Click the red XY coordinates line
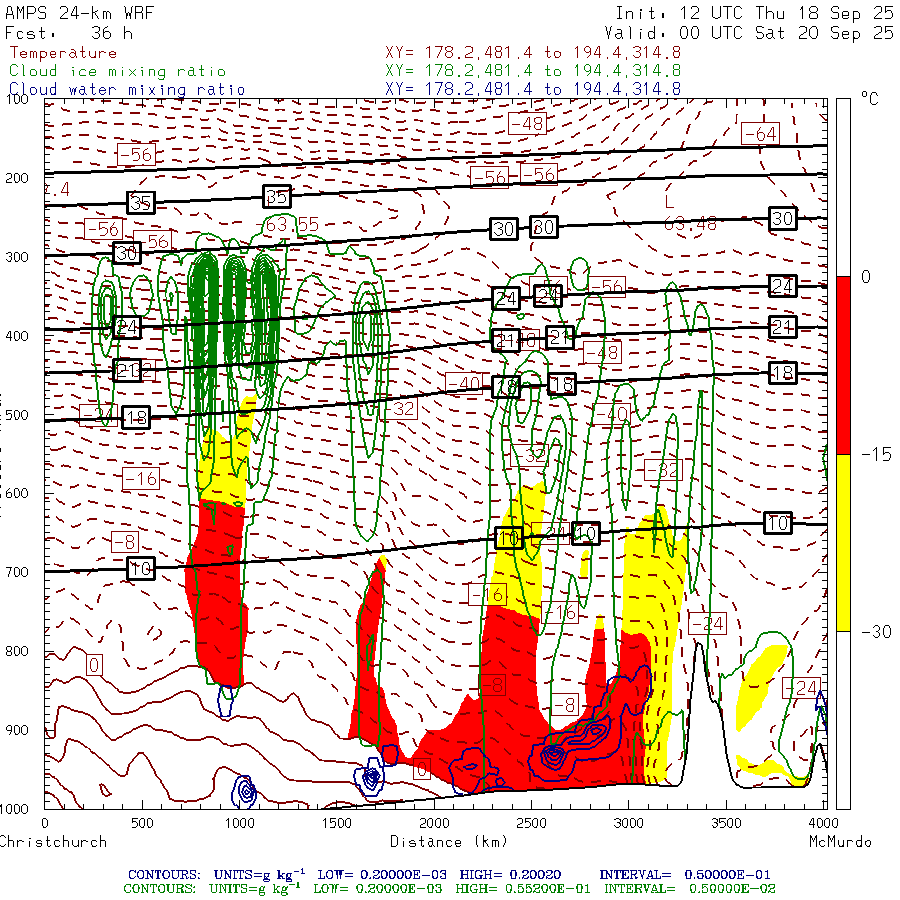This screenshot has width=900, height=900. pos(533,53)
